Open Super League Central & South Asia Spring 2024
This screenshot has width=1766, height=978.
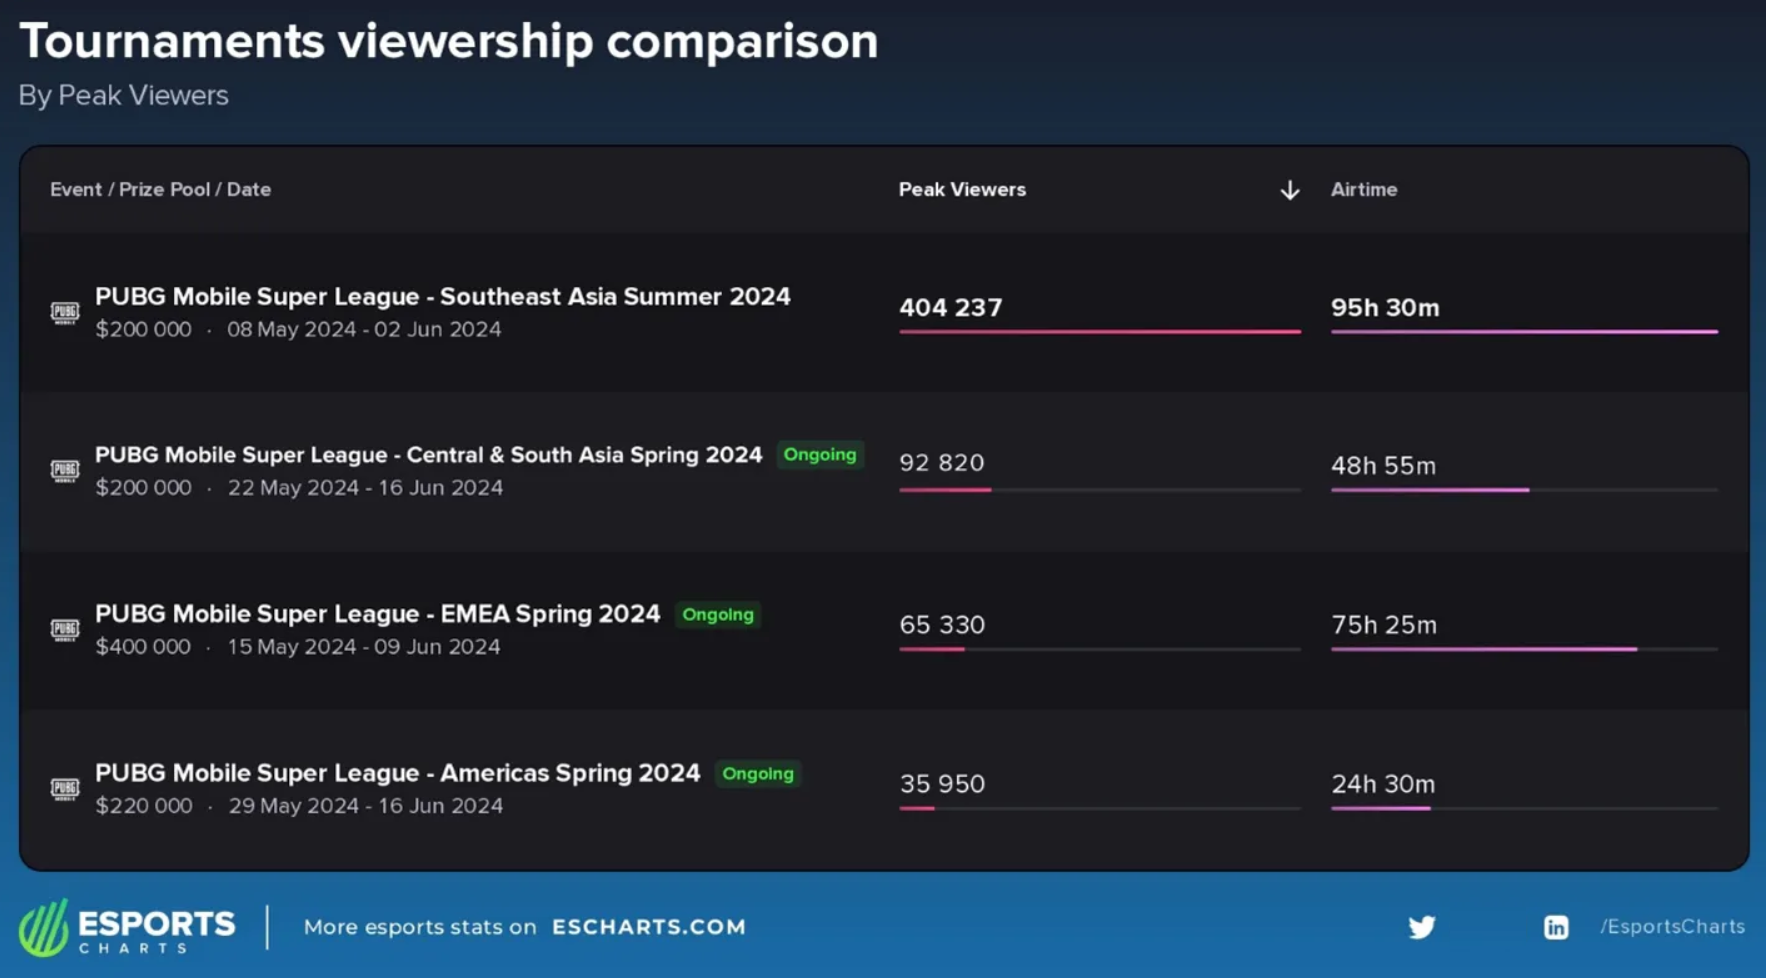pos(429,455)
